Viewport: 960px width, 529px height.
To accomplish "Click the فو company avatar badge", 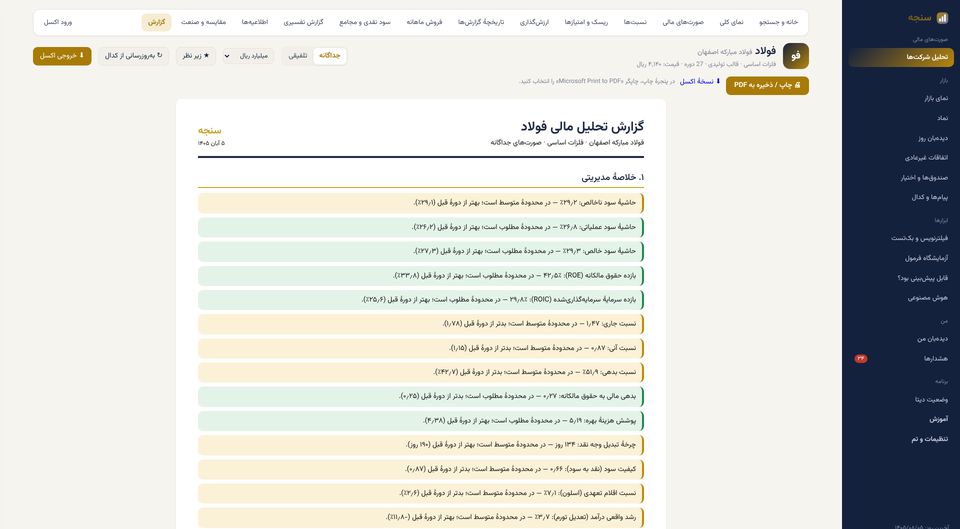I will point(795,56).
